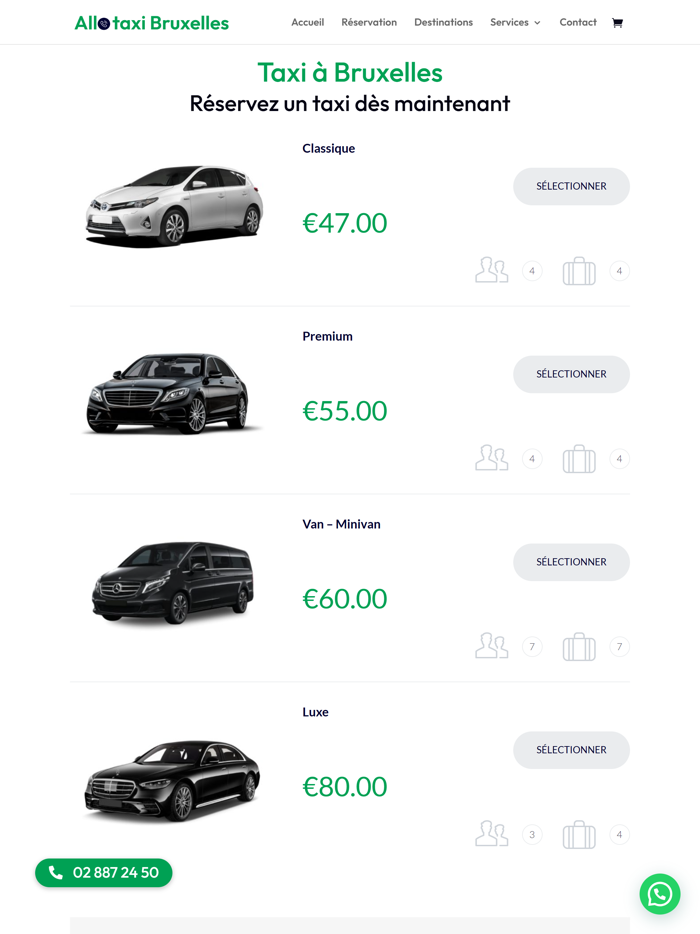Select the Van – Minivan option
The width and height of the screenshot is (700, 934).
pyautogui.click(x=571, y=562)
